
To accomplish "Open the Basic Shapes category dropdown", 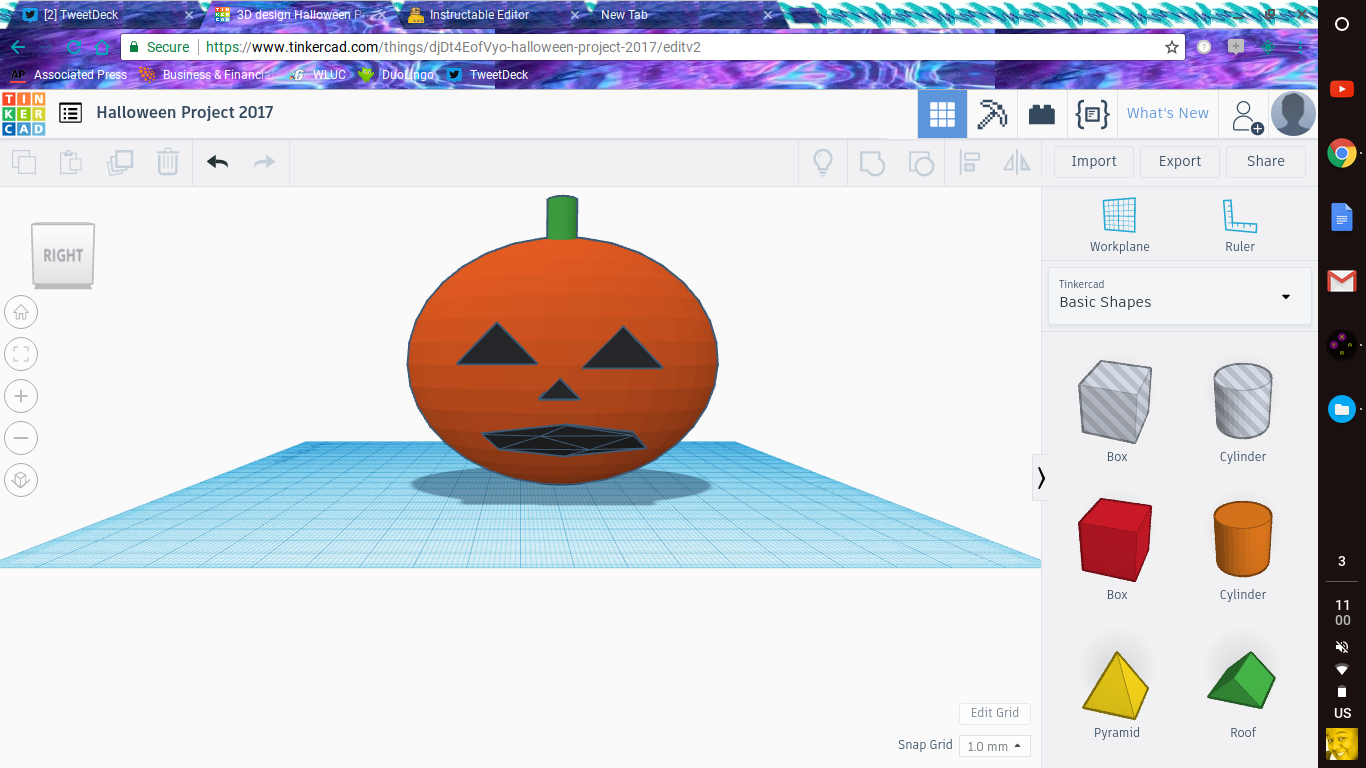I will click(x=1179, y=296).
